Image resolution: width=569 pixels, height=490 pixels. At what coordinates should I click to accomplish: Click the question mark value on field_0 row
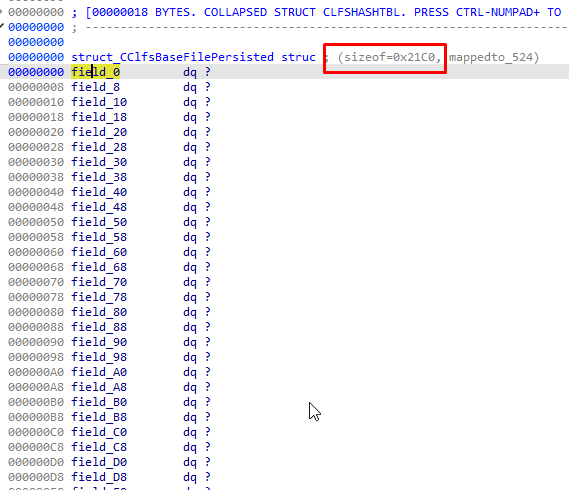208,72
